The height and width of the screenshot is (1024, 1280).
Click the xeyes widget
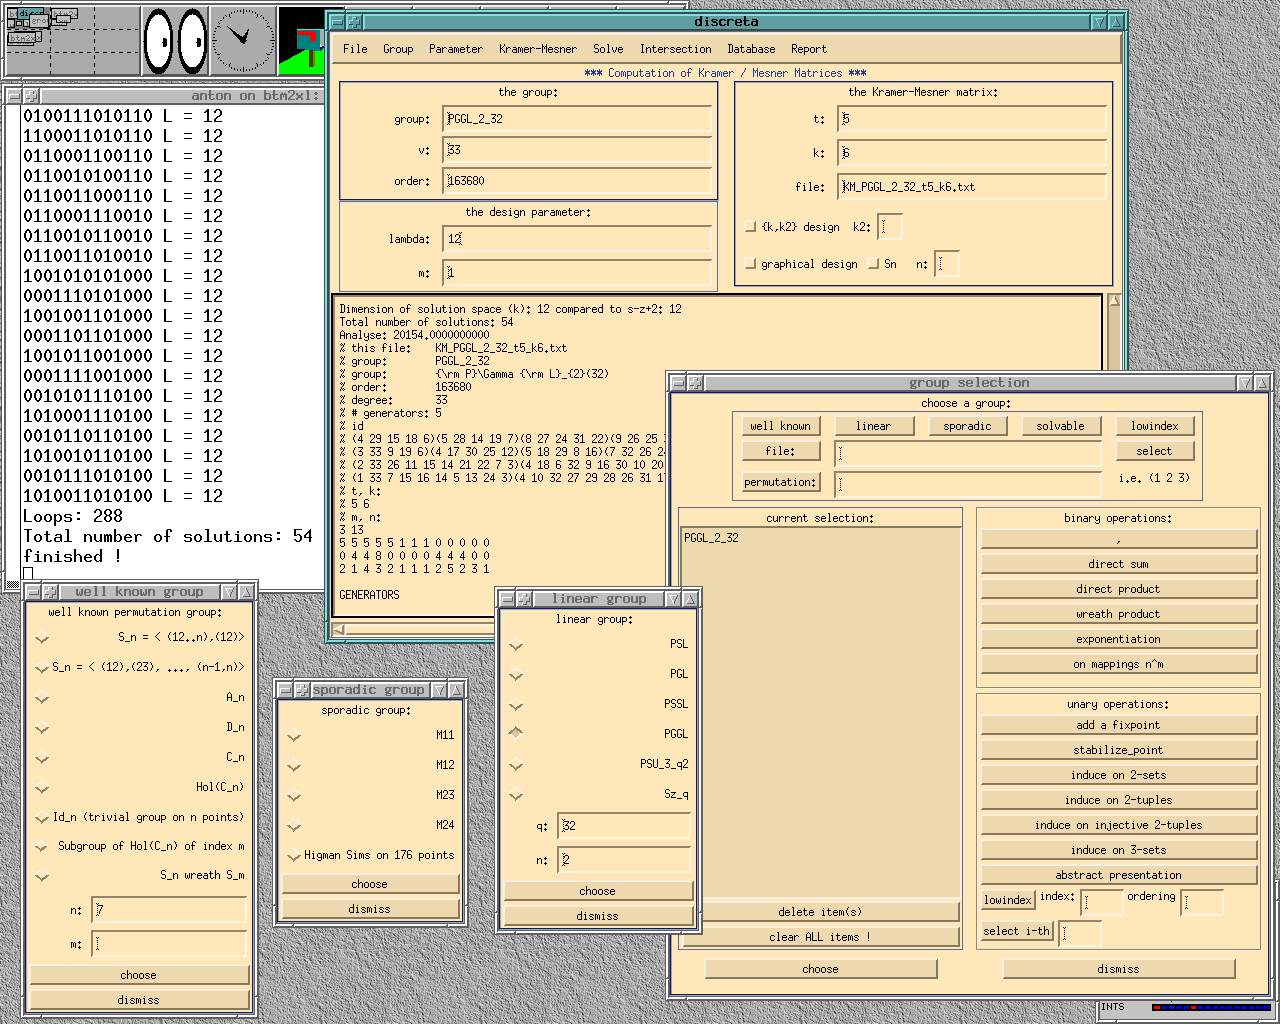coord(175,41)
